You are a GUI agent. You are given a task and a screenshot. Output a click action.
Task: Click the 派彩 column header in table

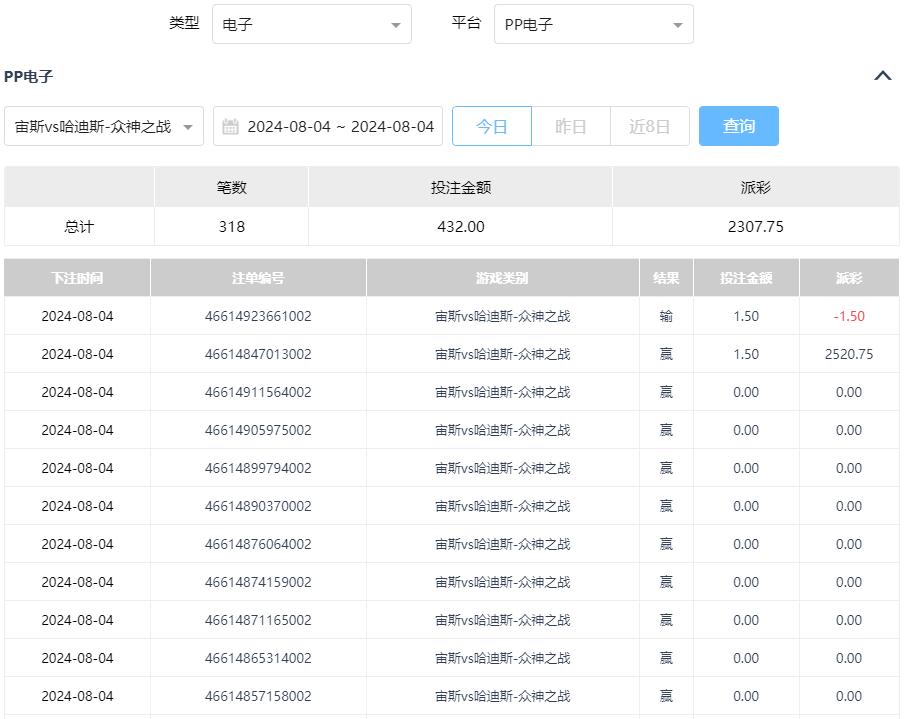coord(849,278)
